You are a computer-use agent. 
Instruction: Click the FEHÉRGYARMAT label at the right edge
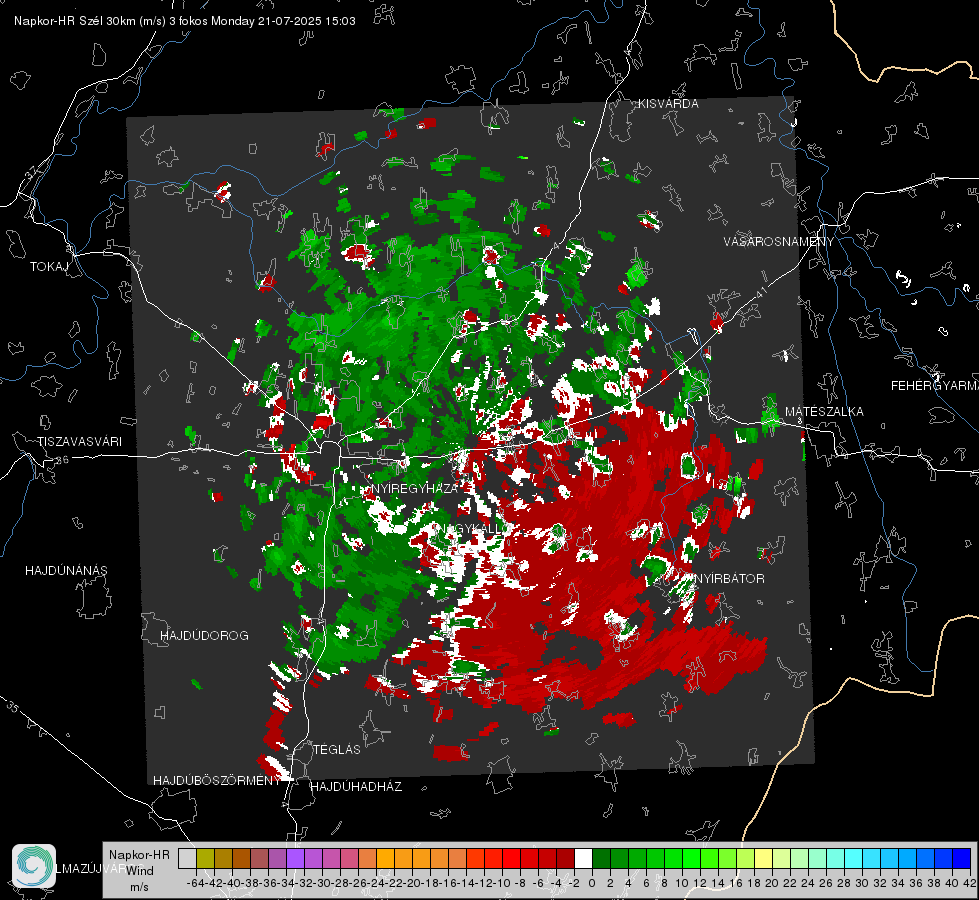pyautogui.click(x=934, y=386)
